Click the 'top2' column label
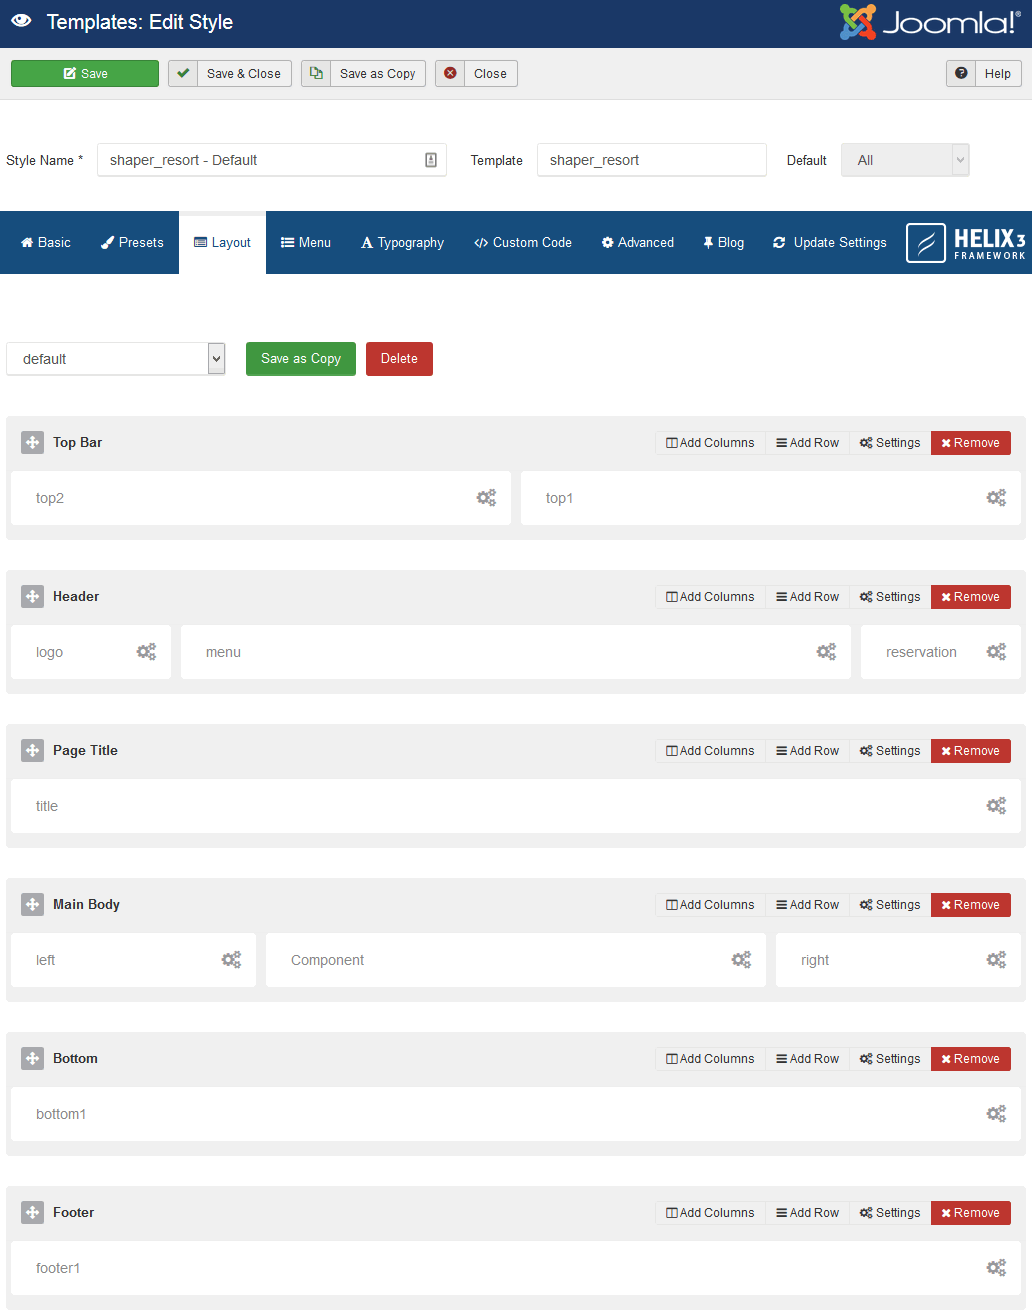1032x1316 pixels. (x=50, y=498)
